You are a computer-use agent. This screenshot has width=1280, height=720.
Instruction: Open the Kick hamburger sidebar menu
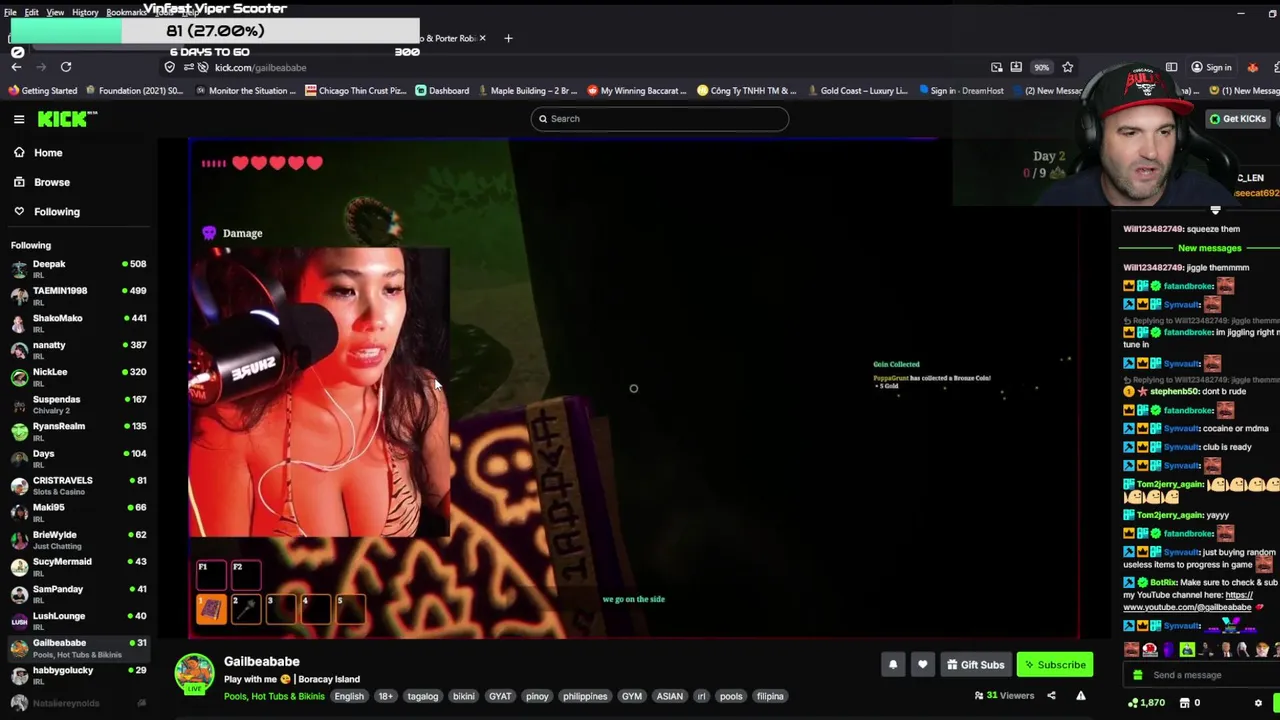(x=19, y=119)
